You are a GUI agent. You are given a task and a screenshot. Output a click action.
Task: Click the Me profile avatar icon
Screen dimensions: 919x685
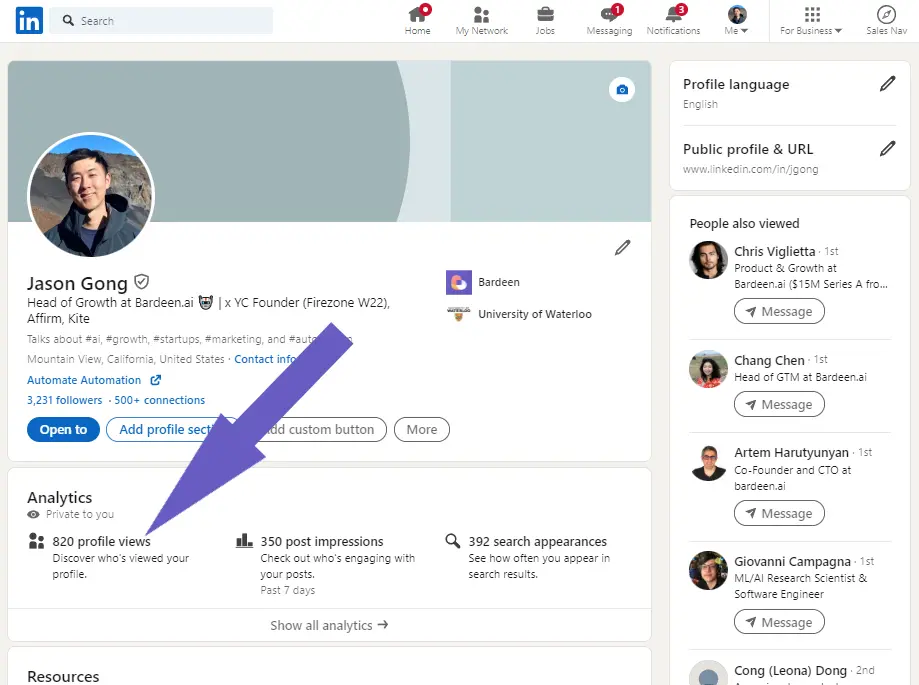[x=737, y=14]
